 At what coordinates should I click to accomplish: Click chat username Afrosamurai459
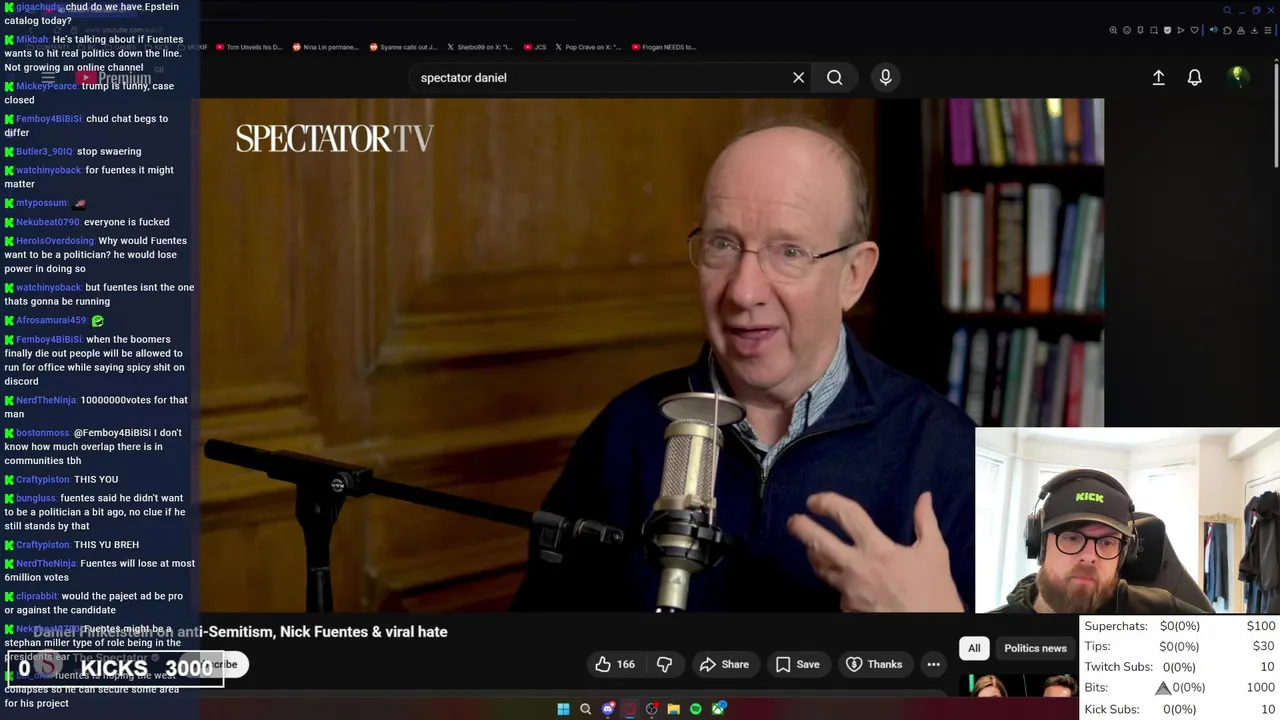tap(51, 320)
